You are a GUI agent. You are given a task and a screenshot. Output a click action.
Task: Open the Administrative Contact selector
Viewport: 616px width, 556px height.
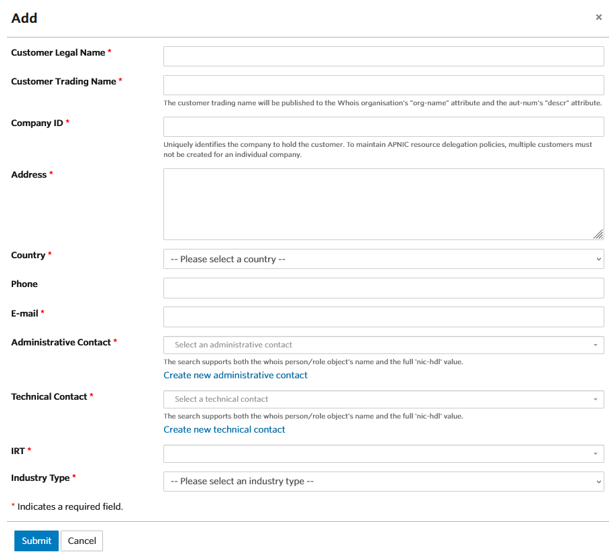(375, 345)
